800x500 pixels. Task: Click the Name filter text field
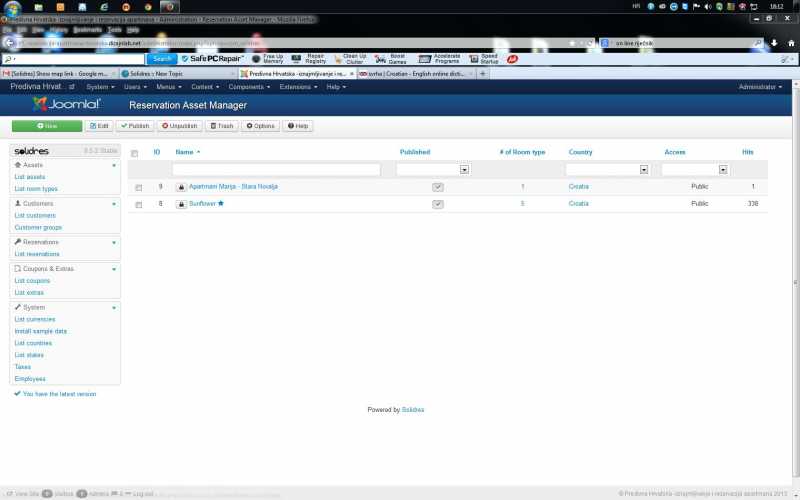[282, 170]
